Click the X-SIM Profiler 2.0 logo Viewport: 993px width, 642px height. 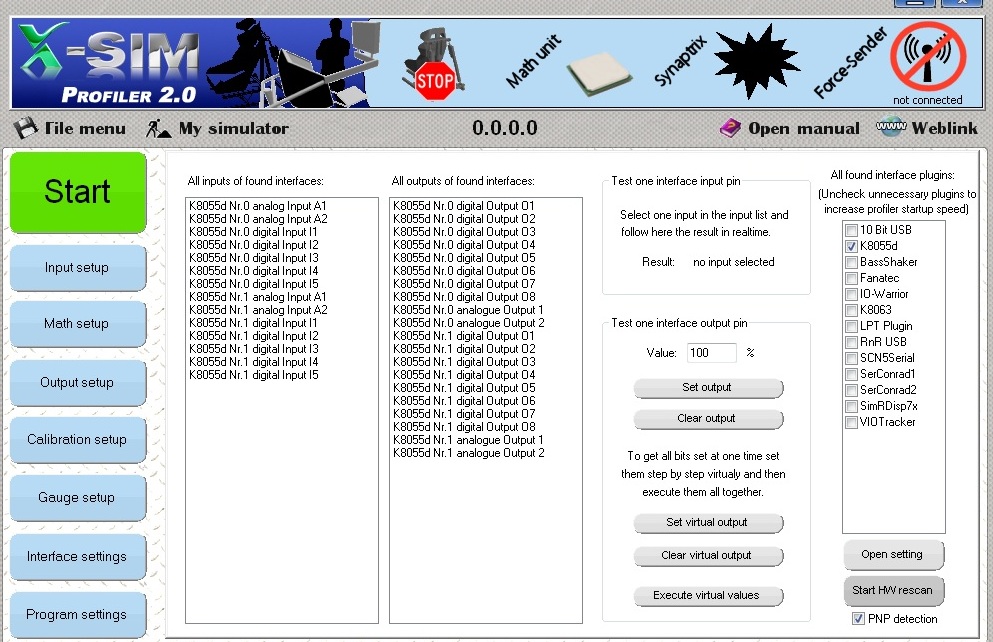[109, 63]
